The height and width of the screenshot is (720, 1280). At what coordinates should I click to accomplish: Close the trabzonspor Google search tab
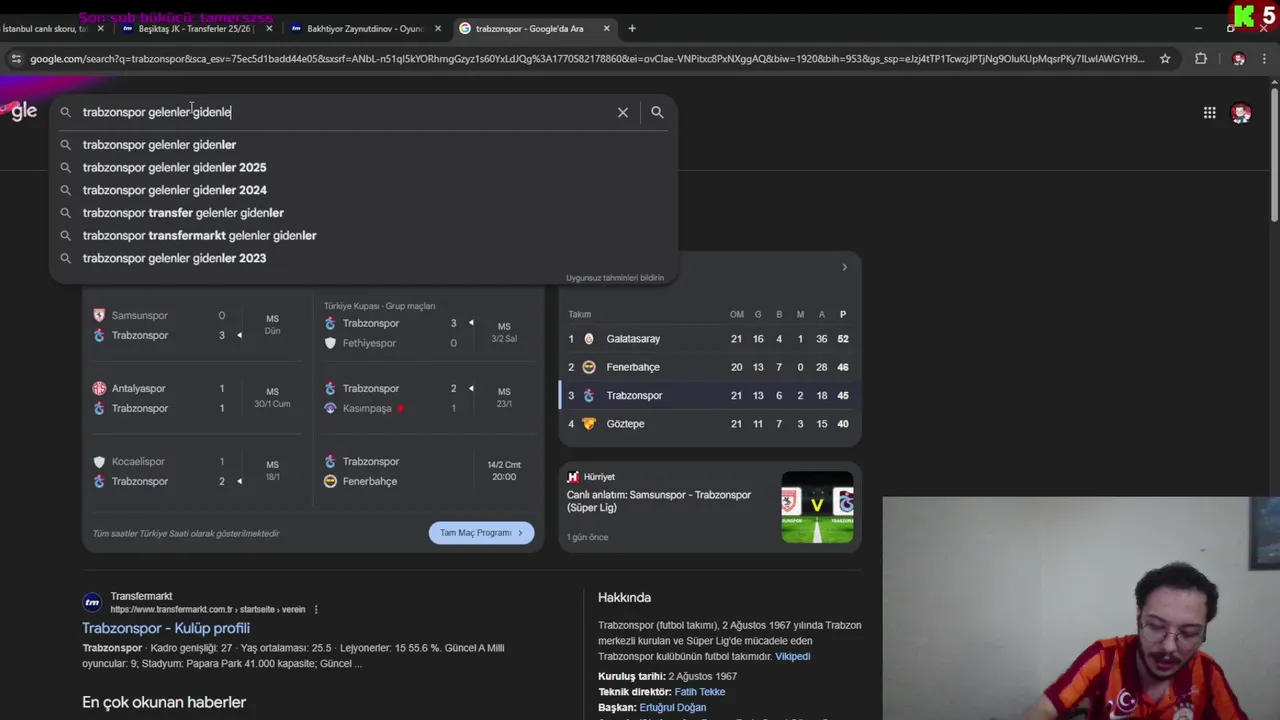click(x=606, y=28)
